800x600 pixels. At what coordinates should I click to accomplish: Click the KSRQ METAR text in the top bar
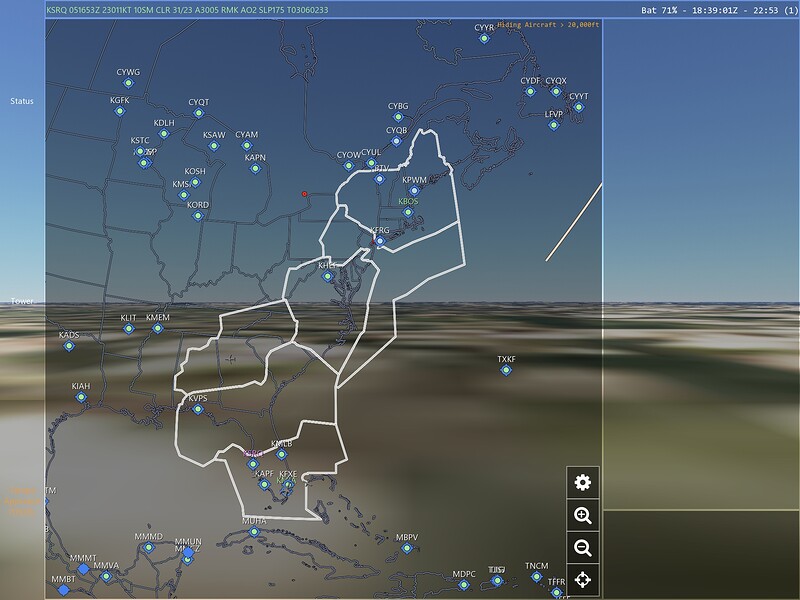coord(187,10)
